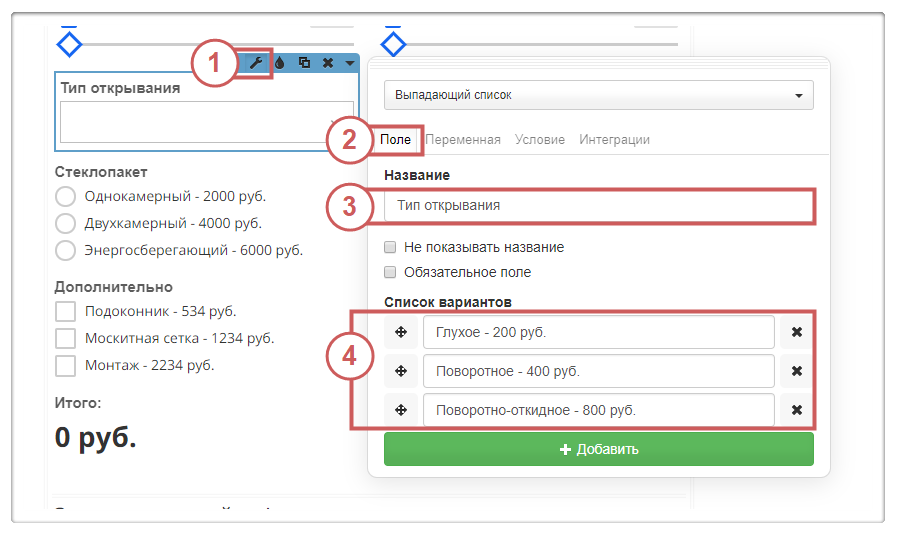Viewport: 898px width, 534px height.
Task: Check the 'Обязательное поле' checkbox
Action: point(391,272)
